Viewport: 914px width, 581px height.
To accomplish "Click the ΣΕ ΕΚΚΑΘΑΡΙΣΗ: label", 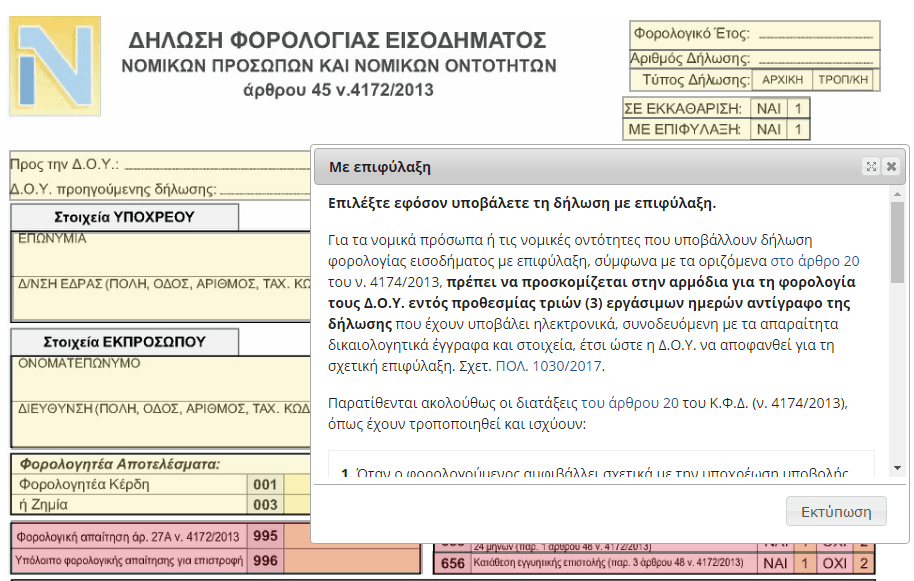I will pos(683,108).
